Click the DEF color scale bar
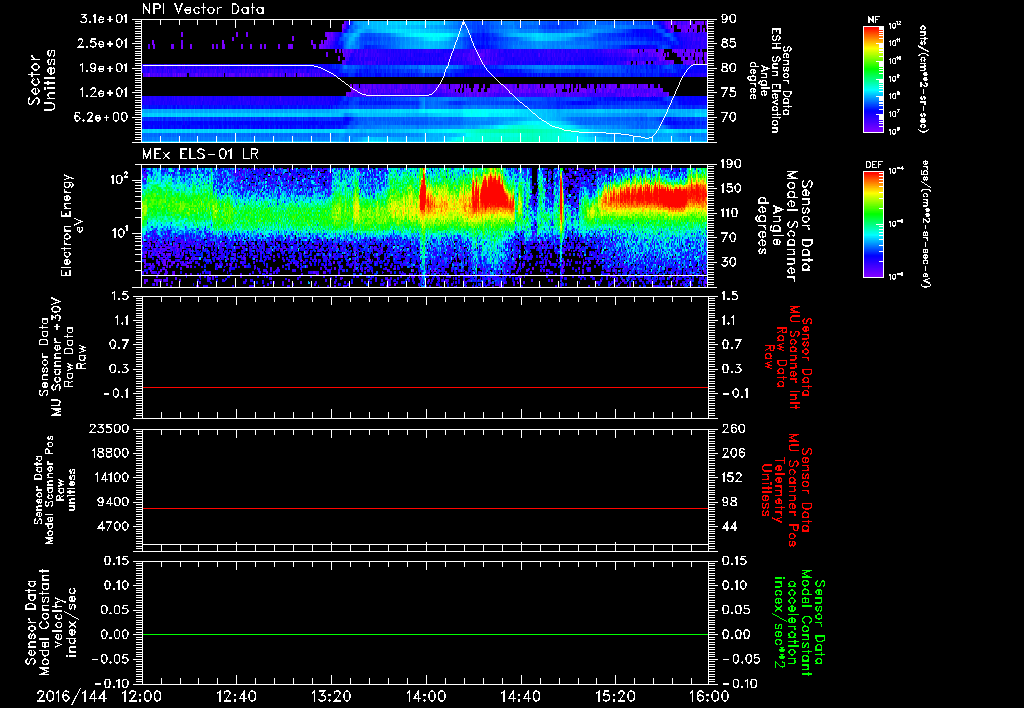 point(873,224)
